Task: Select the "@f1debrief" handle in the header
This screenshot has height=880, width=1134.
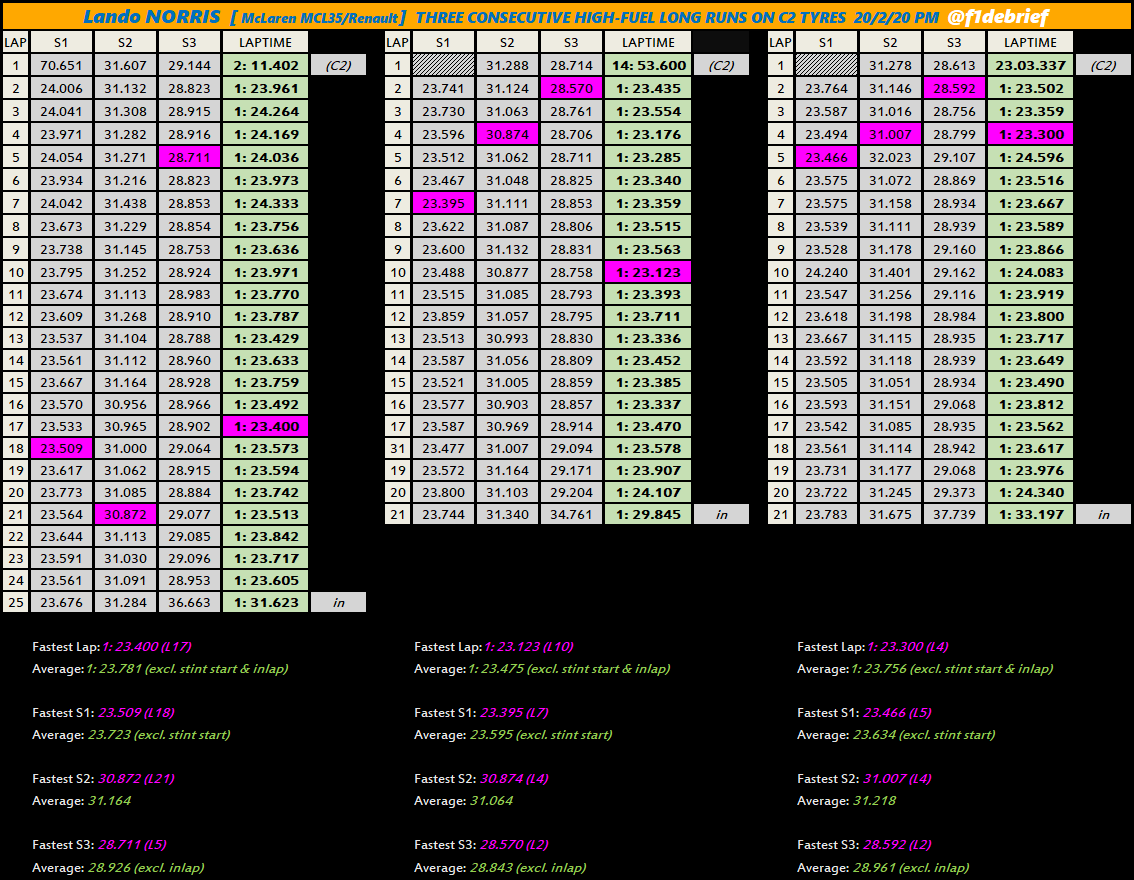Action: pyautogui.click(x=997, y=17)
